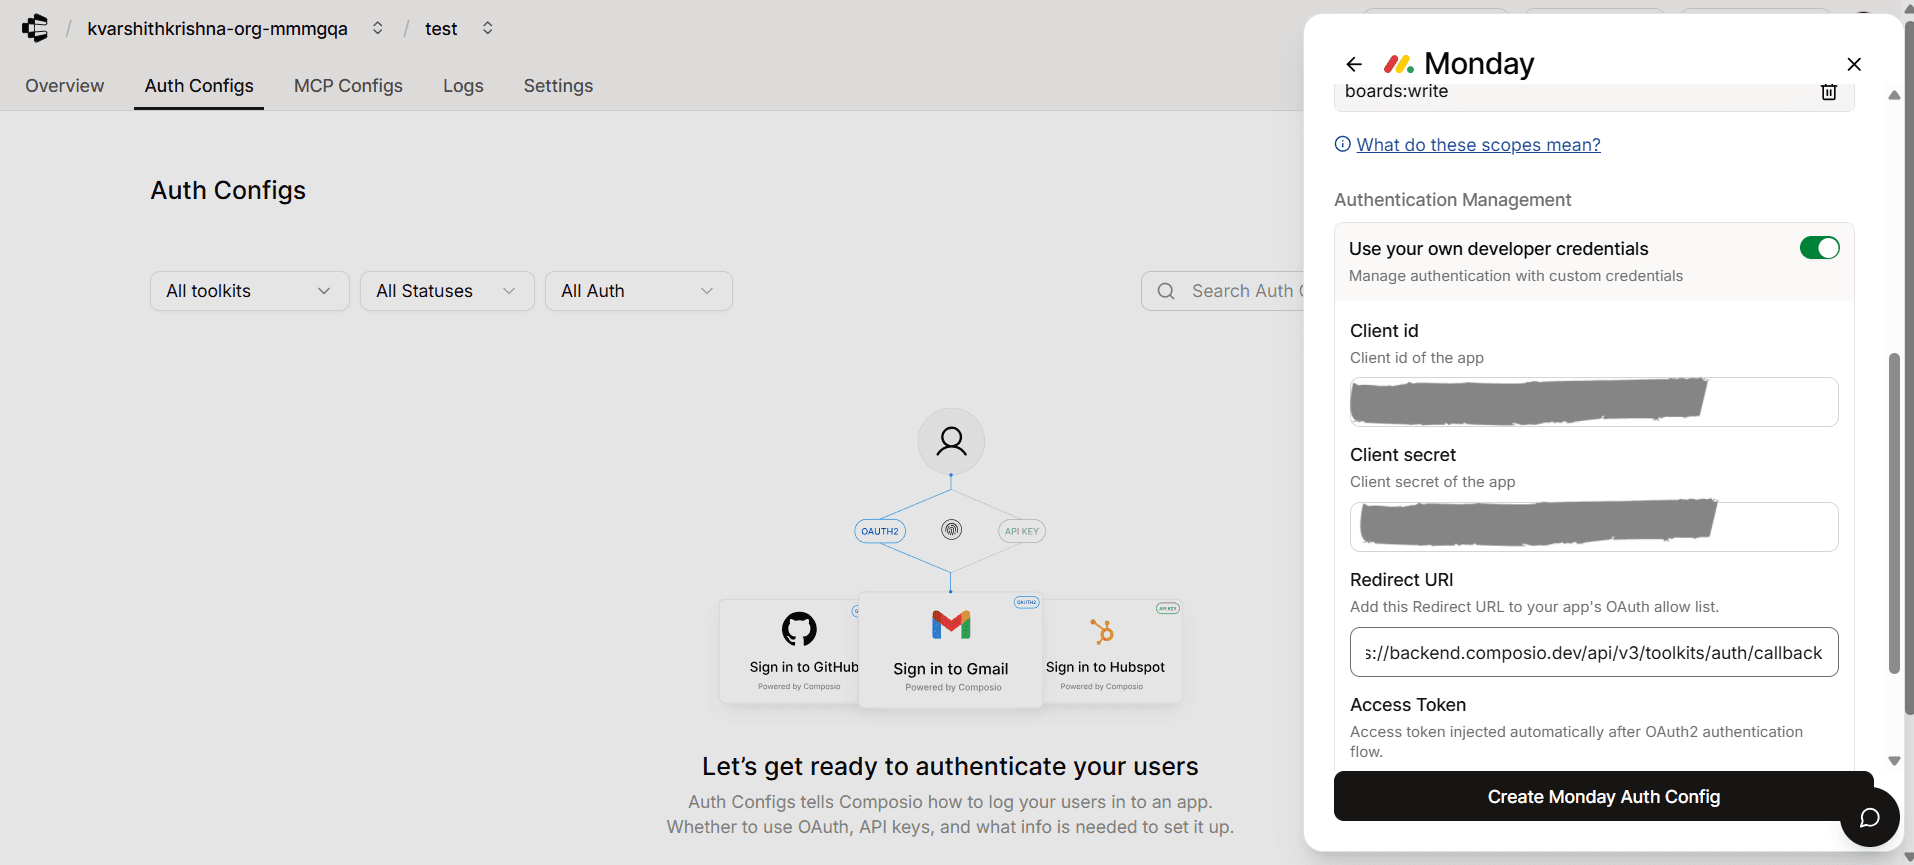
Task: Click the Client id input field
Action: (1594, 402)
